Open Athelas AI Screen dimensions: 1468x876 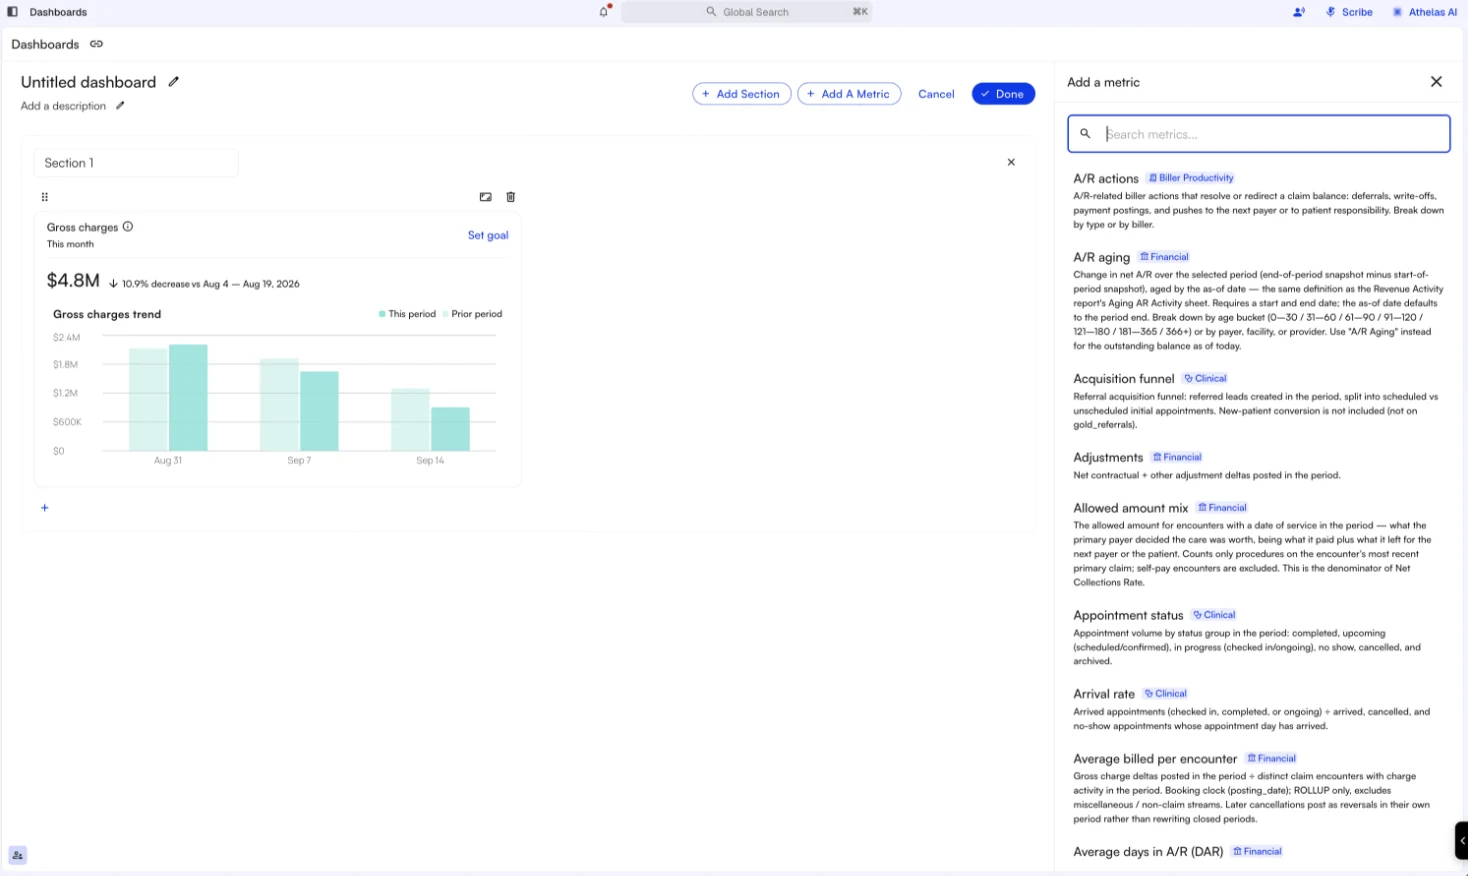(x=1425, y=12)
